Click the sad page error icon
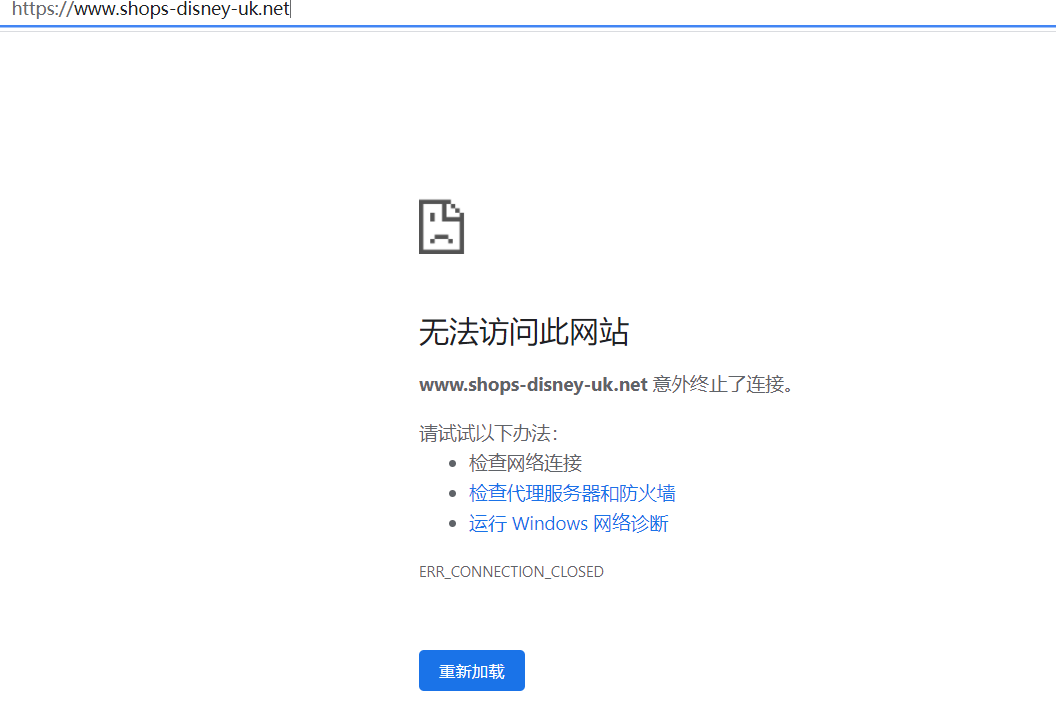The width and height of the screenshot is (1056, 728). (x=441, y=226)
